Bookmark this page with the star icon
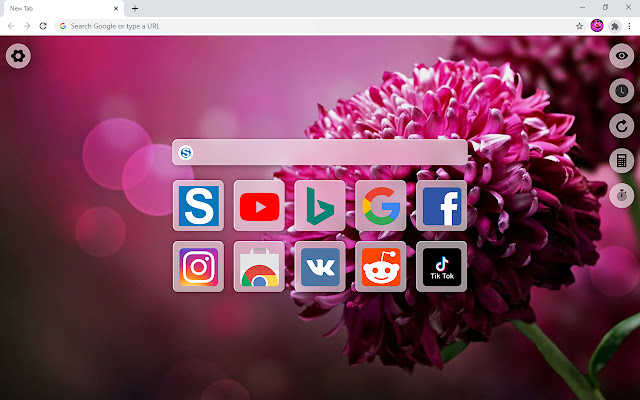Image resolution: width=640 pixels, height=400 pixels. pos(579,26)
